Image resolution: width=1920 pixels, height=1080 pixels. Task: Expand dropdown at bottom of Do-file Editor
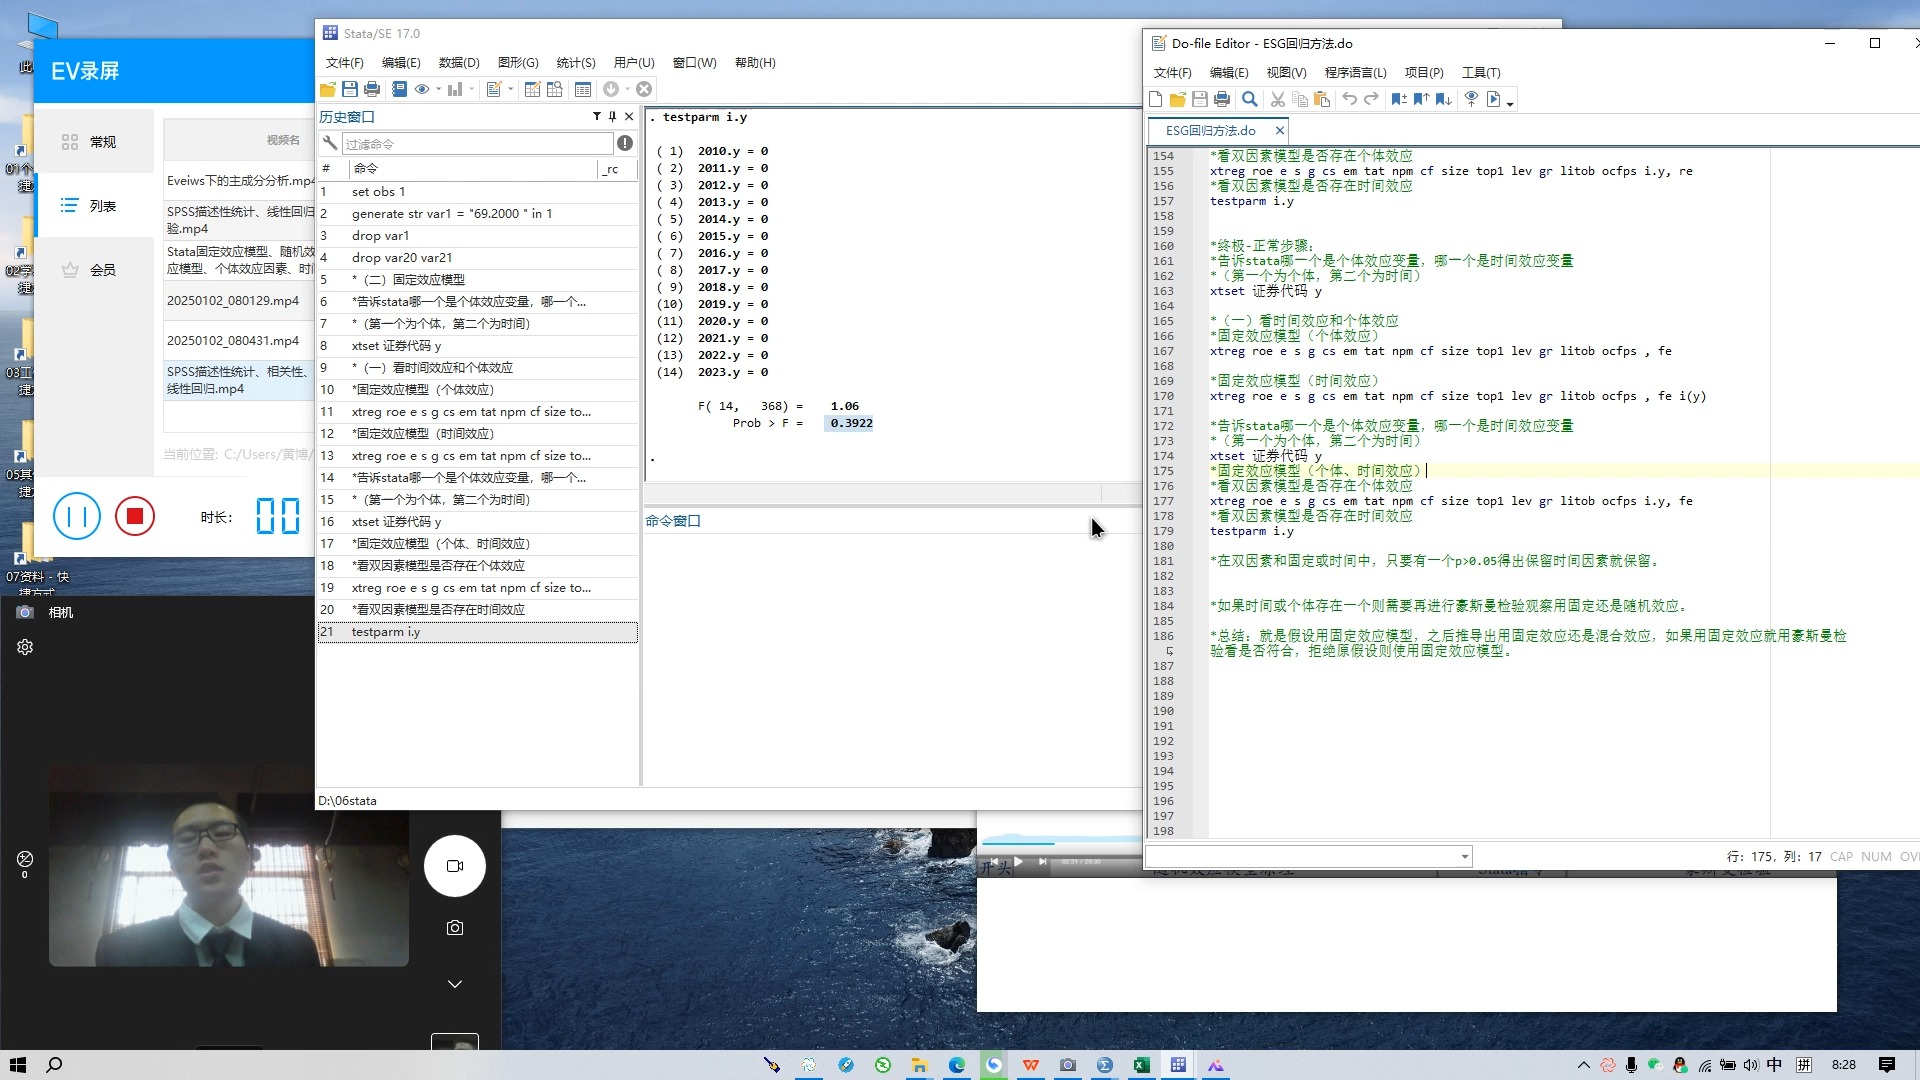(x=1464, y=856)
